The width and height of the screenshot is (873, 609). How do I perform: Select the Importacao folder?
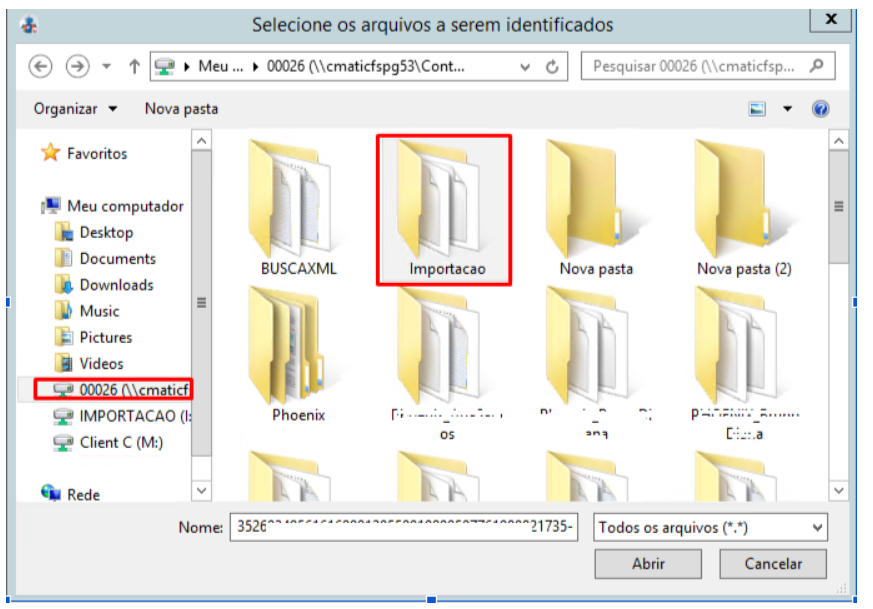point(444,210)
